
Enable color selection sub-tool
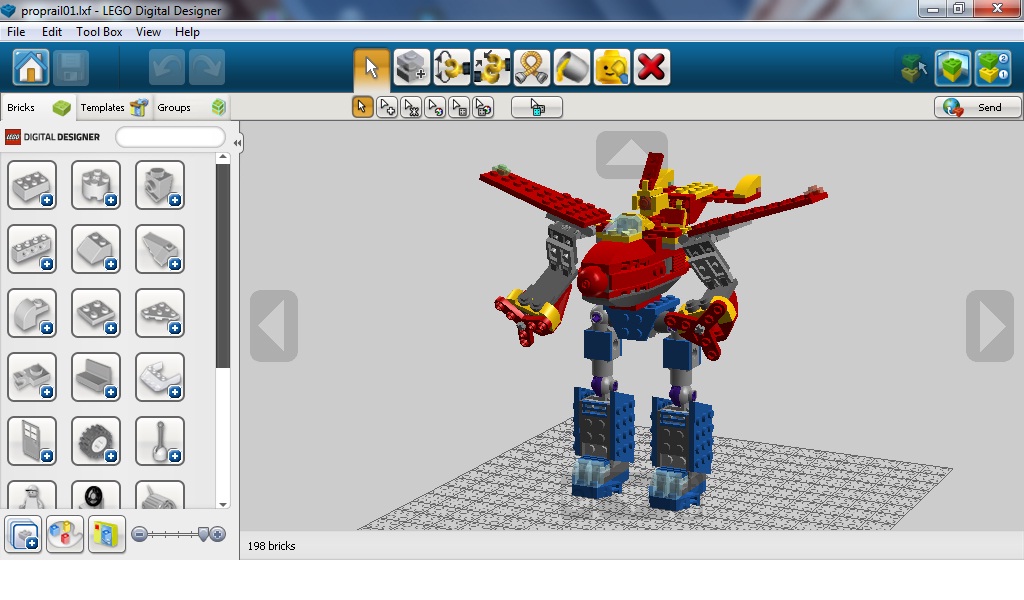435,107
